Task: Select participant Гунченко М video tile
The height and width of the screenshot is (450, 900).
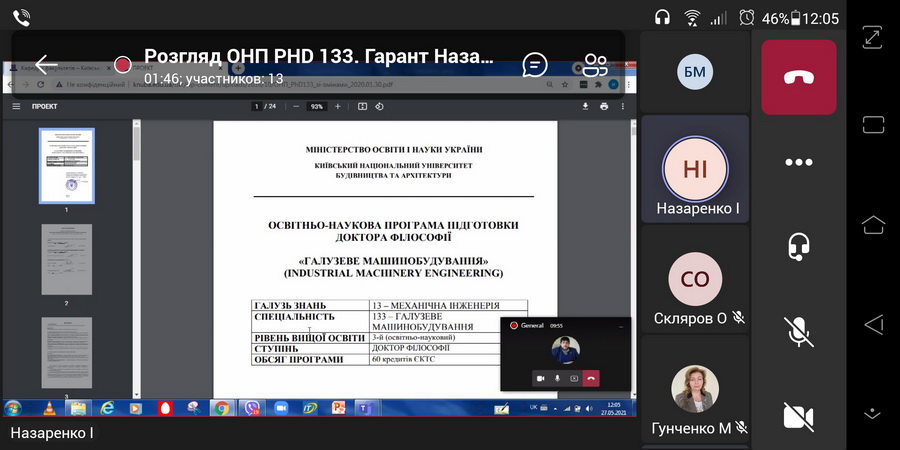Action: [x=696, y=395]
